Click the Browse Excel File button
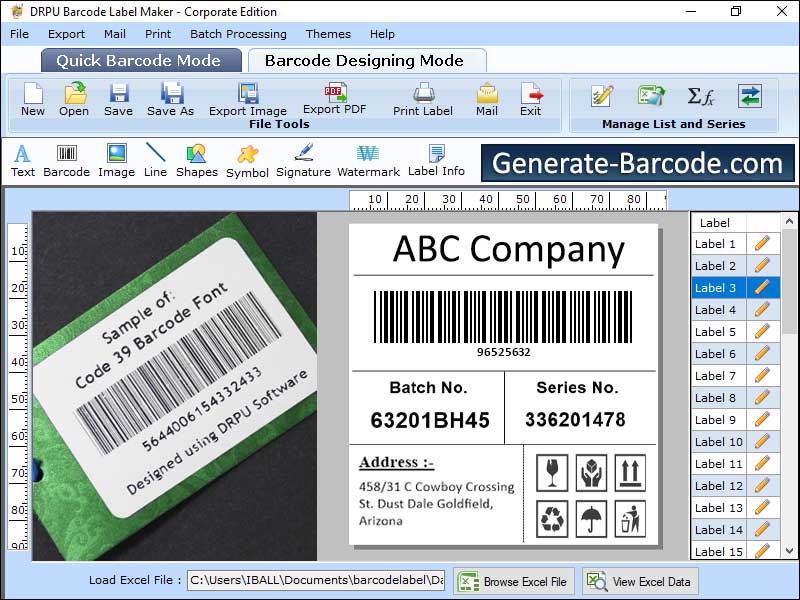Viewport: 800px width, 600px height. [x=513, y=581]
